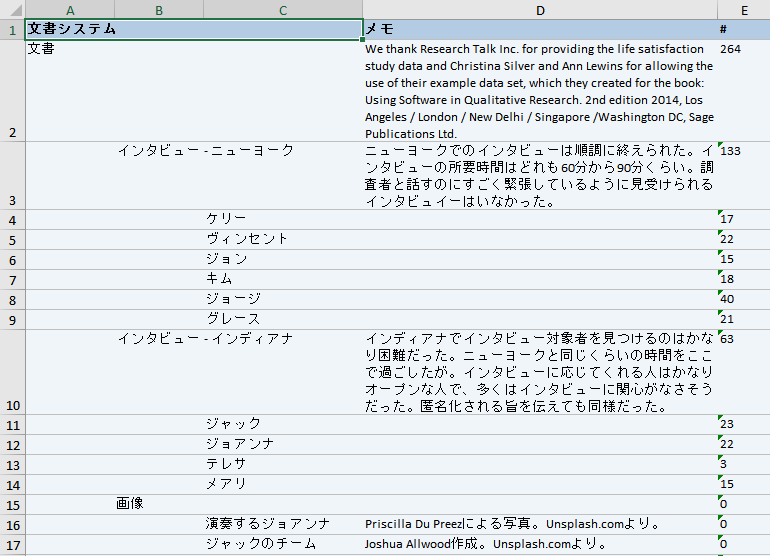Select the value 18 in キム row
Image resolution: width=770 pixels, height=556 pixels.
[744, 279]
